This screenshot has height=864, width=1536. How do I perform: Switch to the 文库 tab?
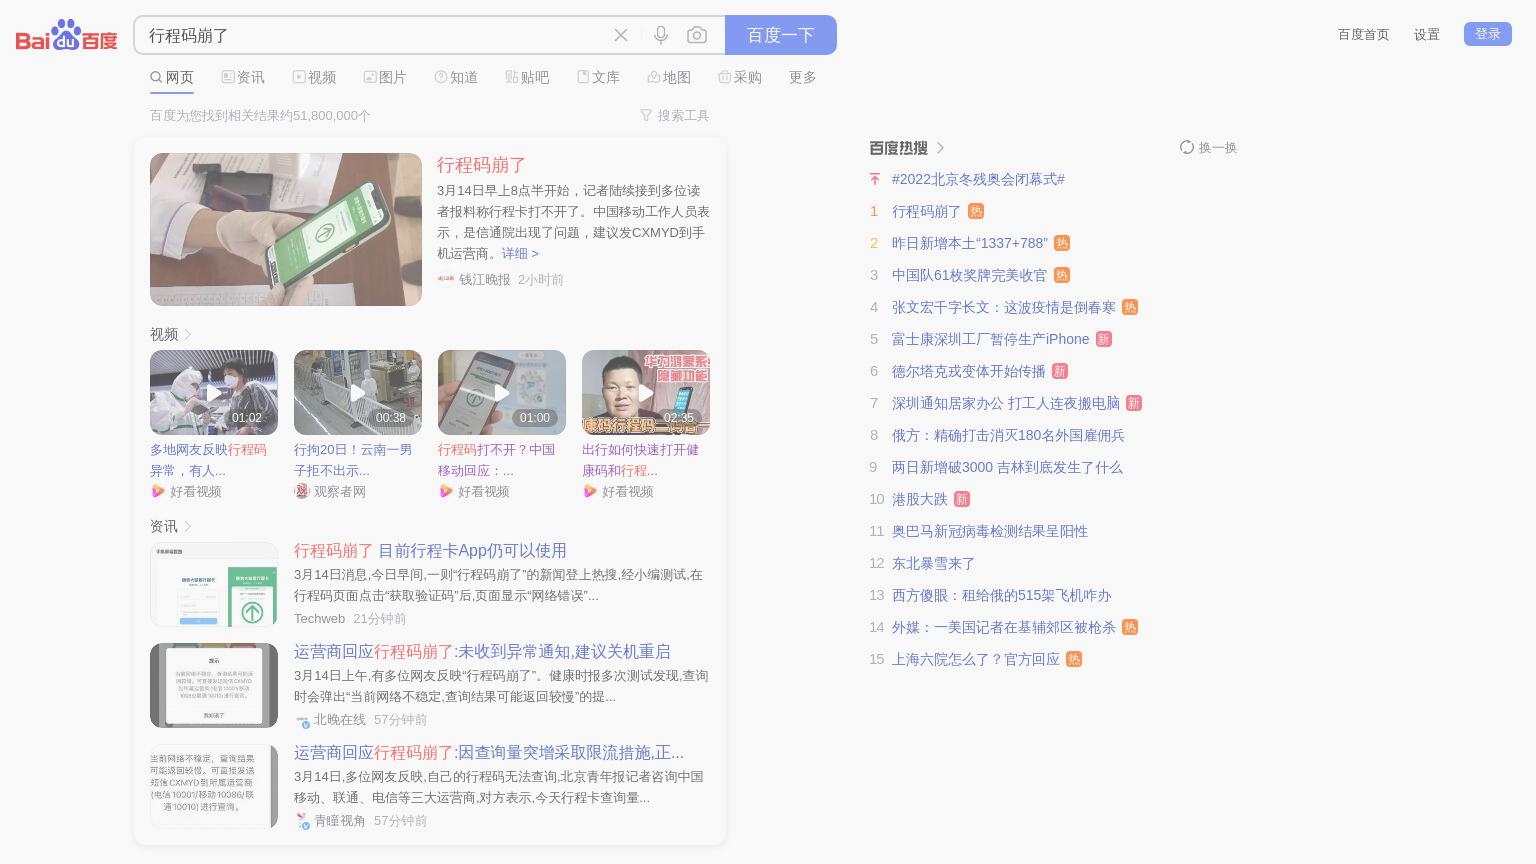click(x=598, y=77)
